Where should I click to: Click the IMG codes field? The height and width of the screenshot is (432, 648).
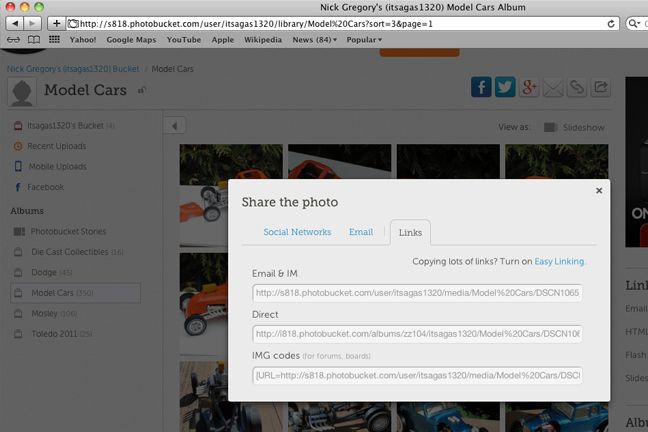[418, 375]
